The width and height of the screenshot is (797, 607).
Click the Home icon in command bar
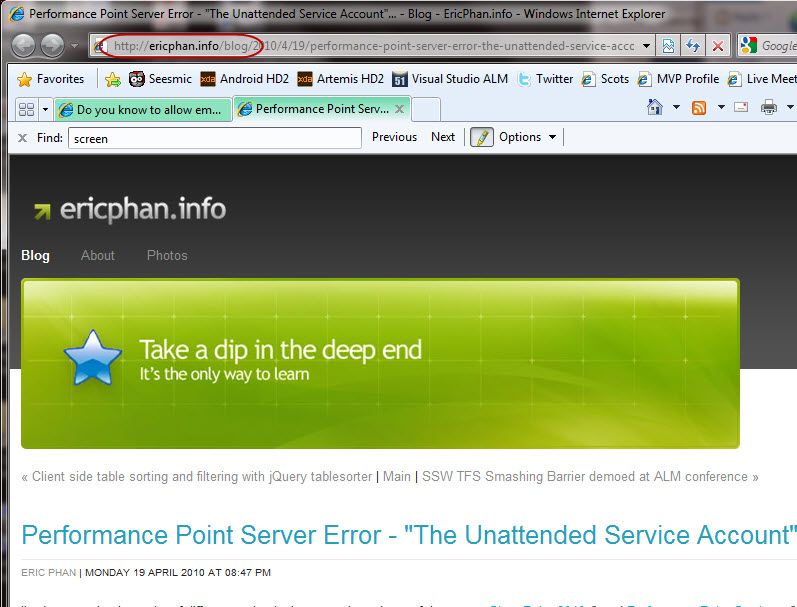coord(656,108)
